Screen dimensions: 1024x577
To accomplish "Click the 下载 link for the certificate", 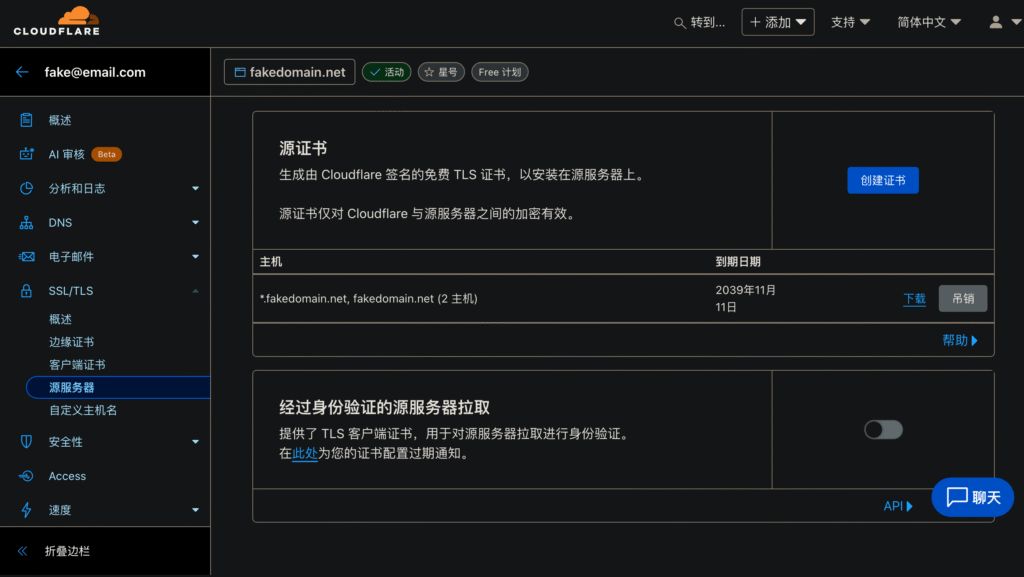I will click(914, 298).
